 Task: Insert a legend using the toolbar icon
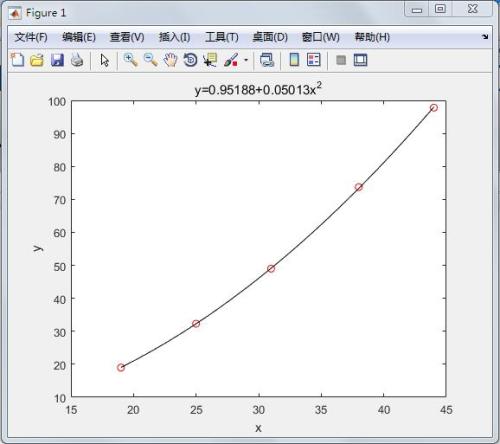pyautogui.click(x=314, y=60)
